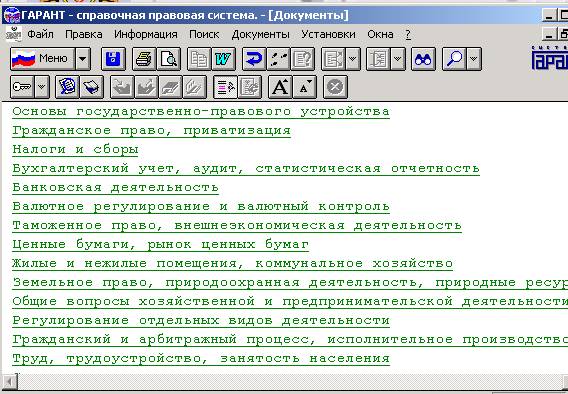Click the tray with incoming arrow icon
568x394 pixels.
click(x=122, y=87)
